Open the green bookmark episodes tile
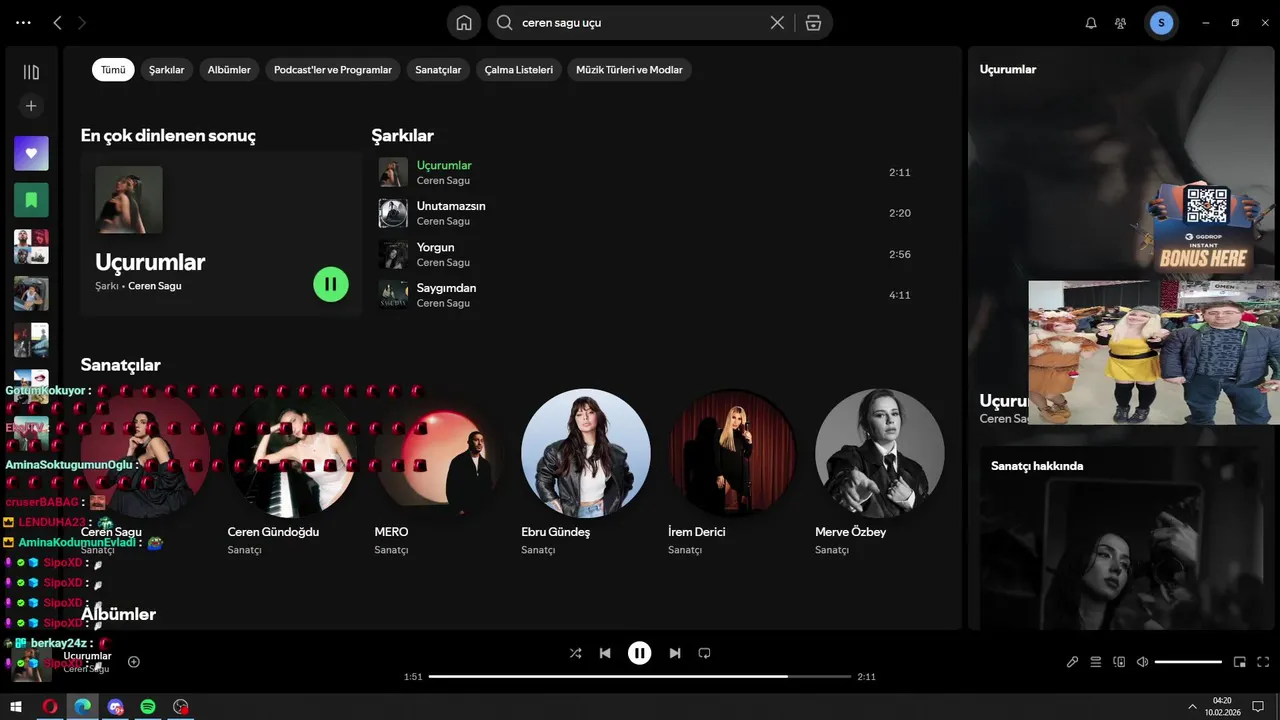The height and width of the screenshot is (720, 1280). pos(31,200)
